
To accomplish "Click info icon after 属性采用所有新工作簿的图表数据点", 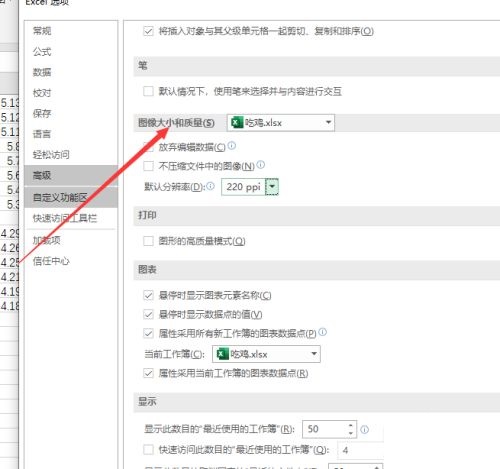I will coord(323,332).
